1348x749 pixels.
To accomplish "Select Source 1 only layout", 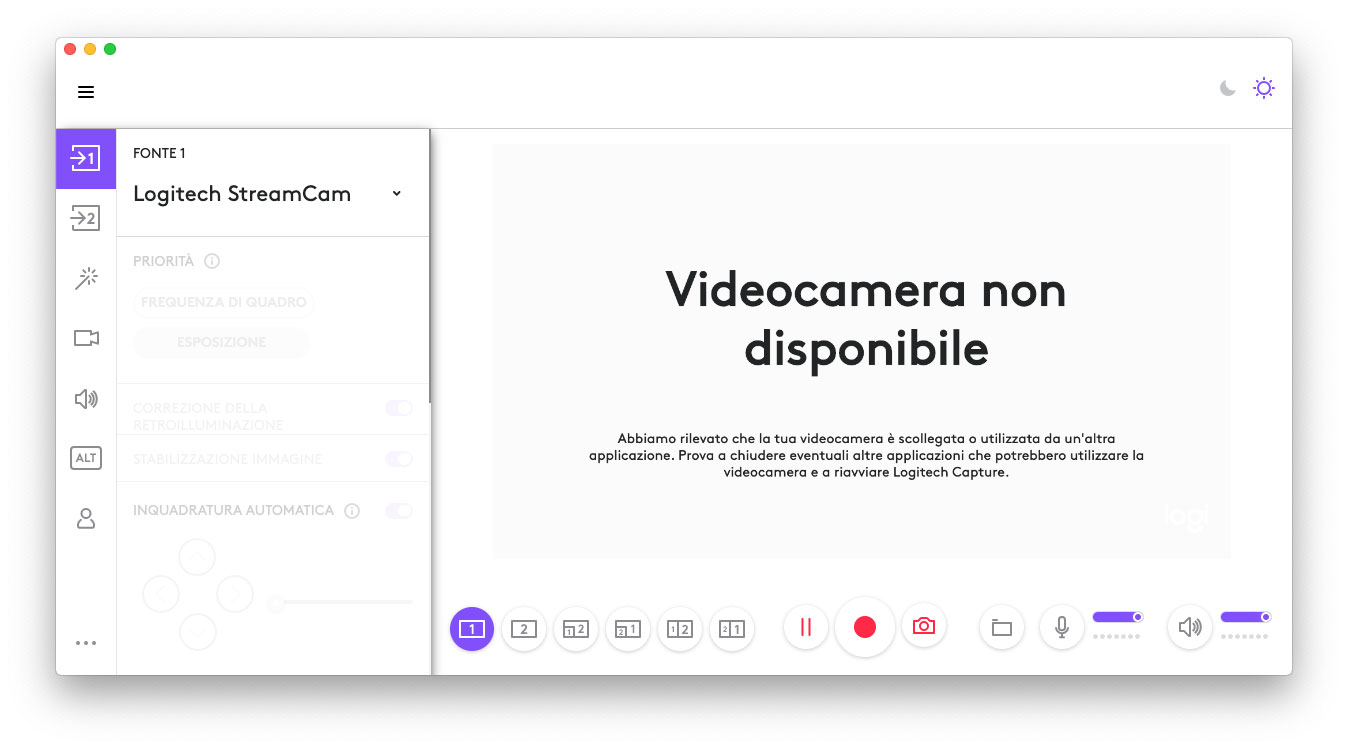I will [472, 629].
